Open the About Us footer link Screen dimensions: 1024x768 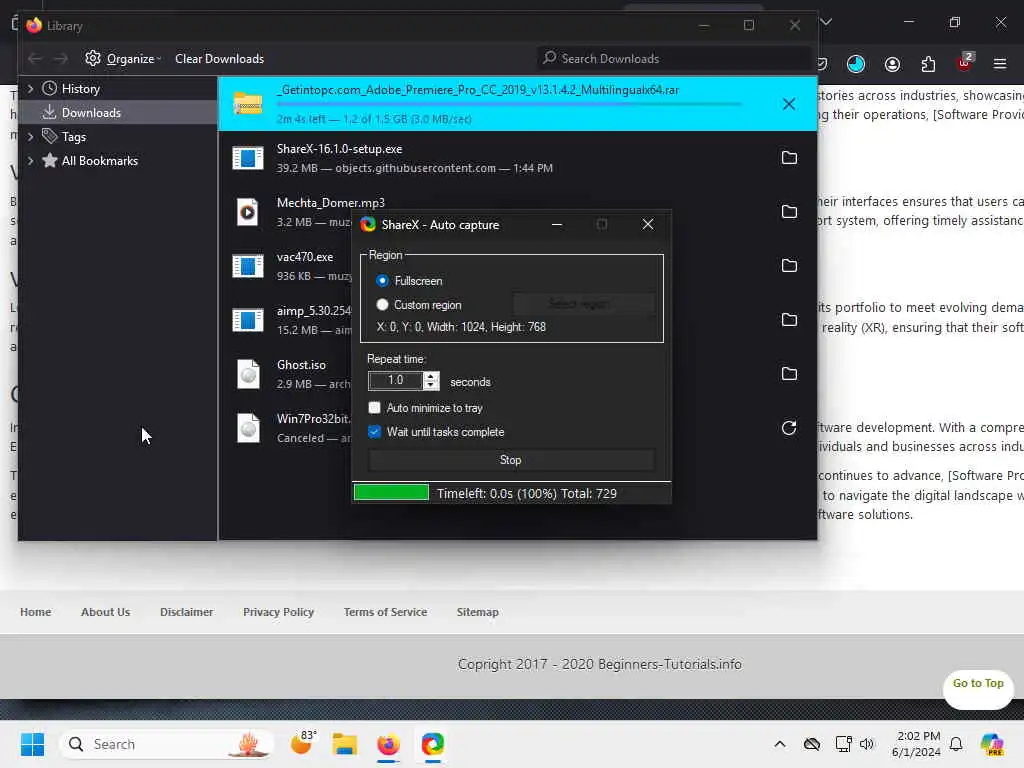point(105,612)
